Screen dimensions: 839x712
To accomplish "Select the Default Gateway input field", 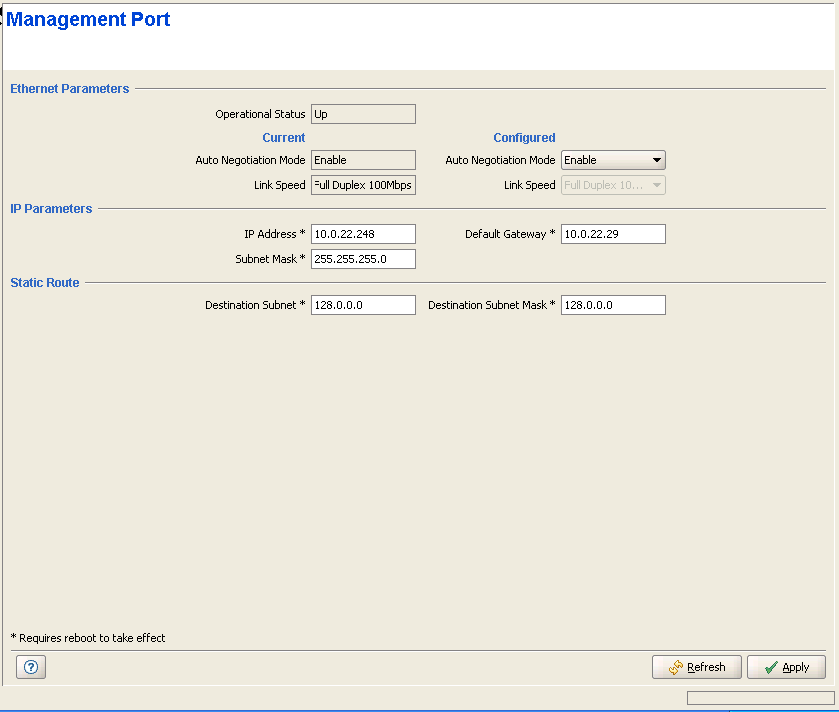I will point(613,234).
